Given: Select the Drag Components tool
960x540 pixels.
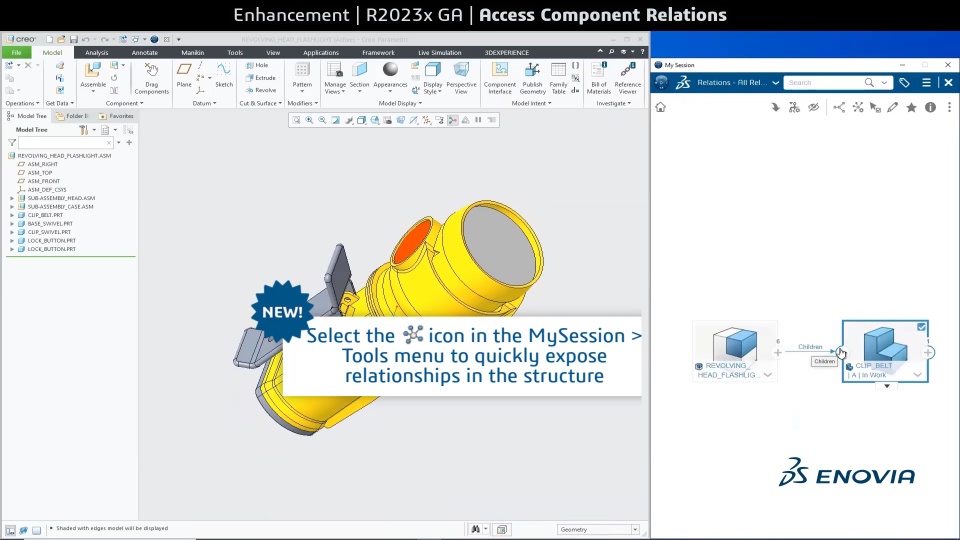Looking at the screenshot, I should point(151,78).
